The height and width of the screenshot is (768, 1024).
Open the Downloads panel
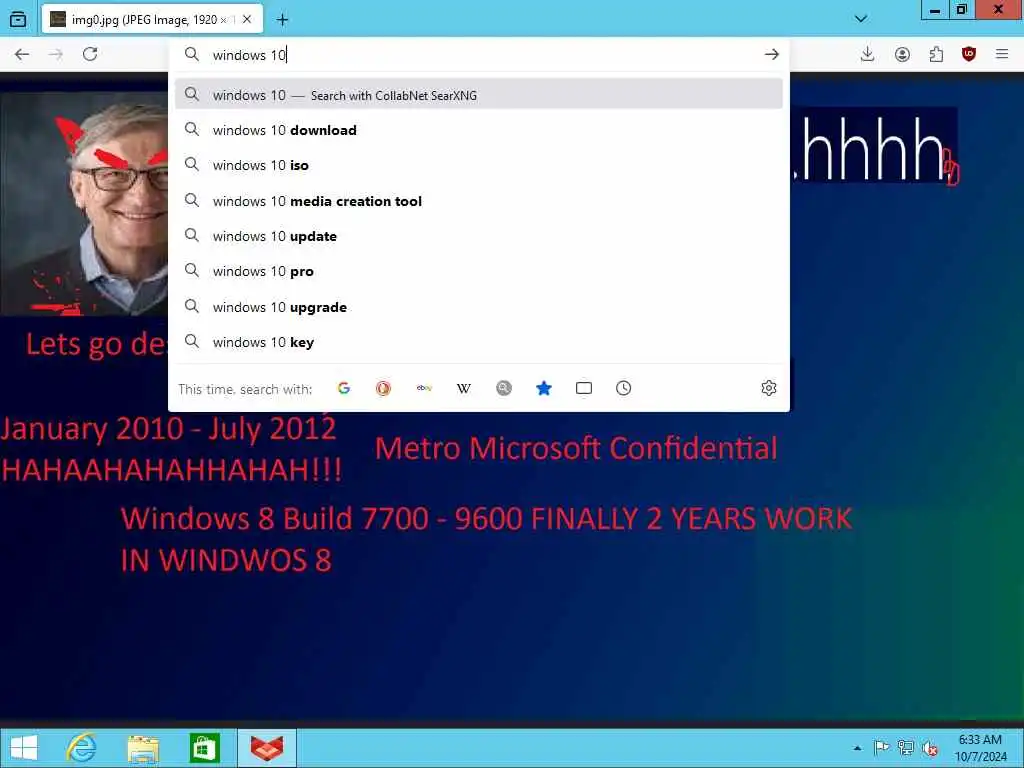tap(867, 54)
